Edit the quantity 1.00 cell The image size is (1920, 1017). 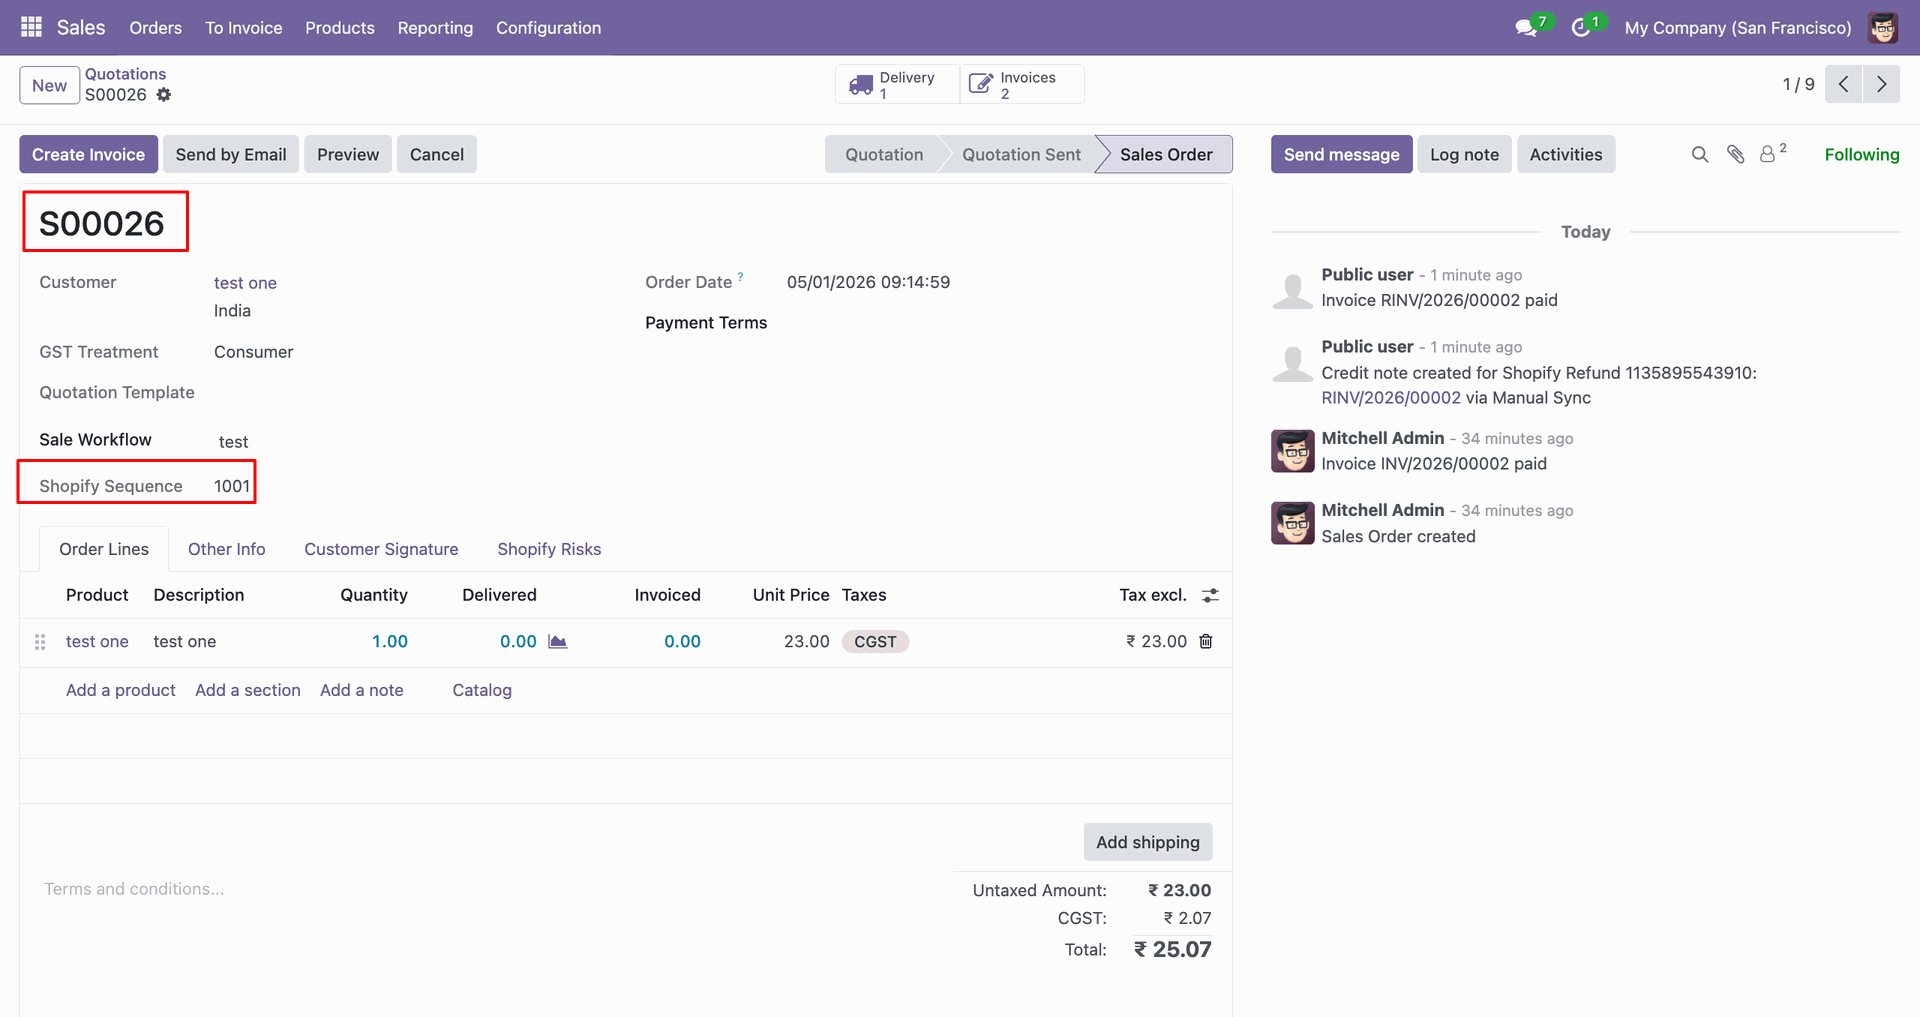390,641
